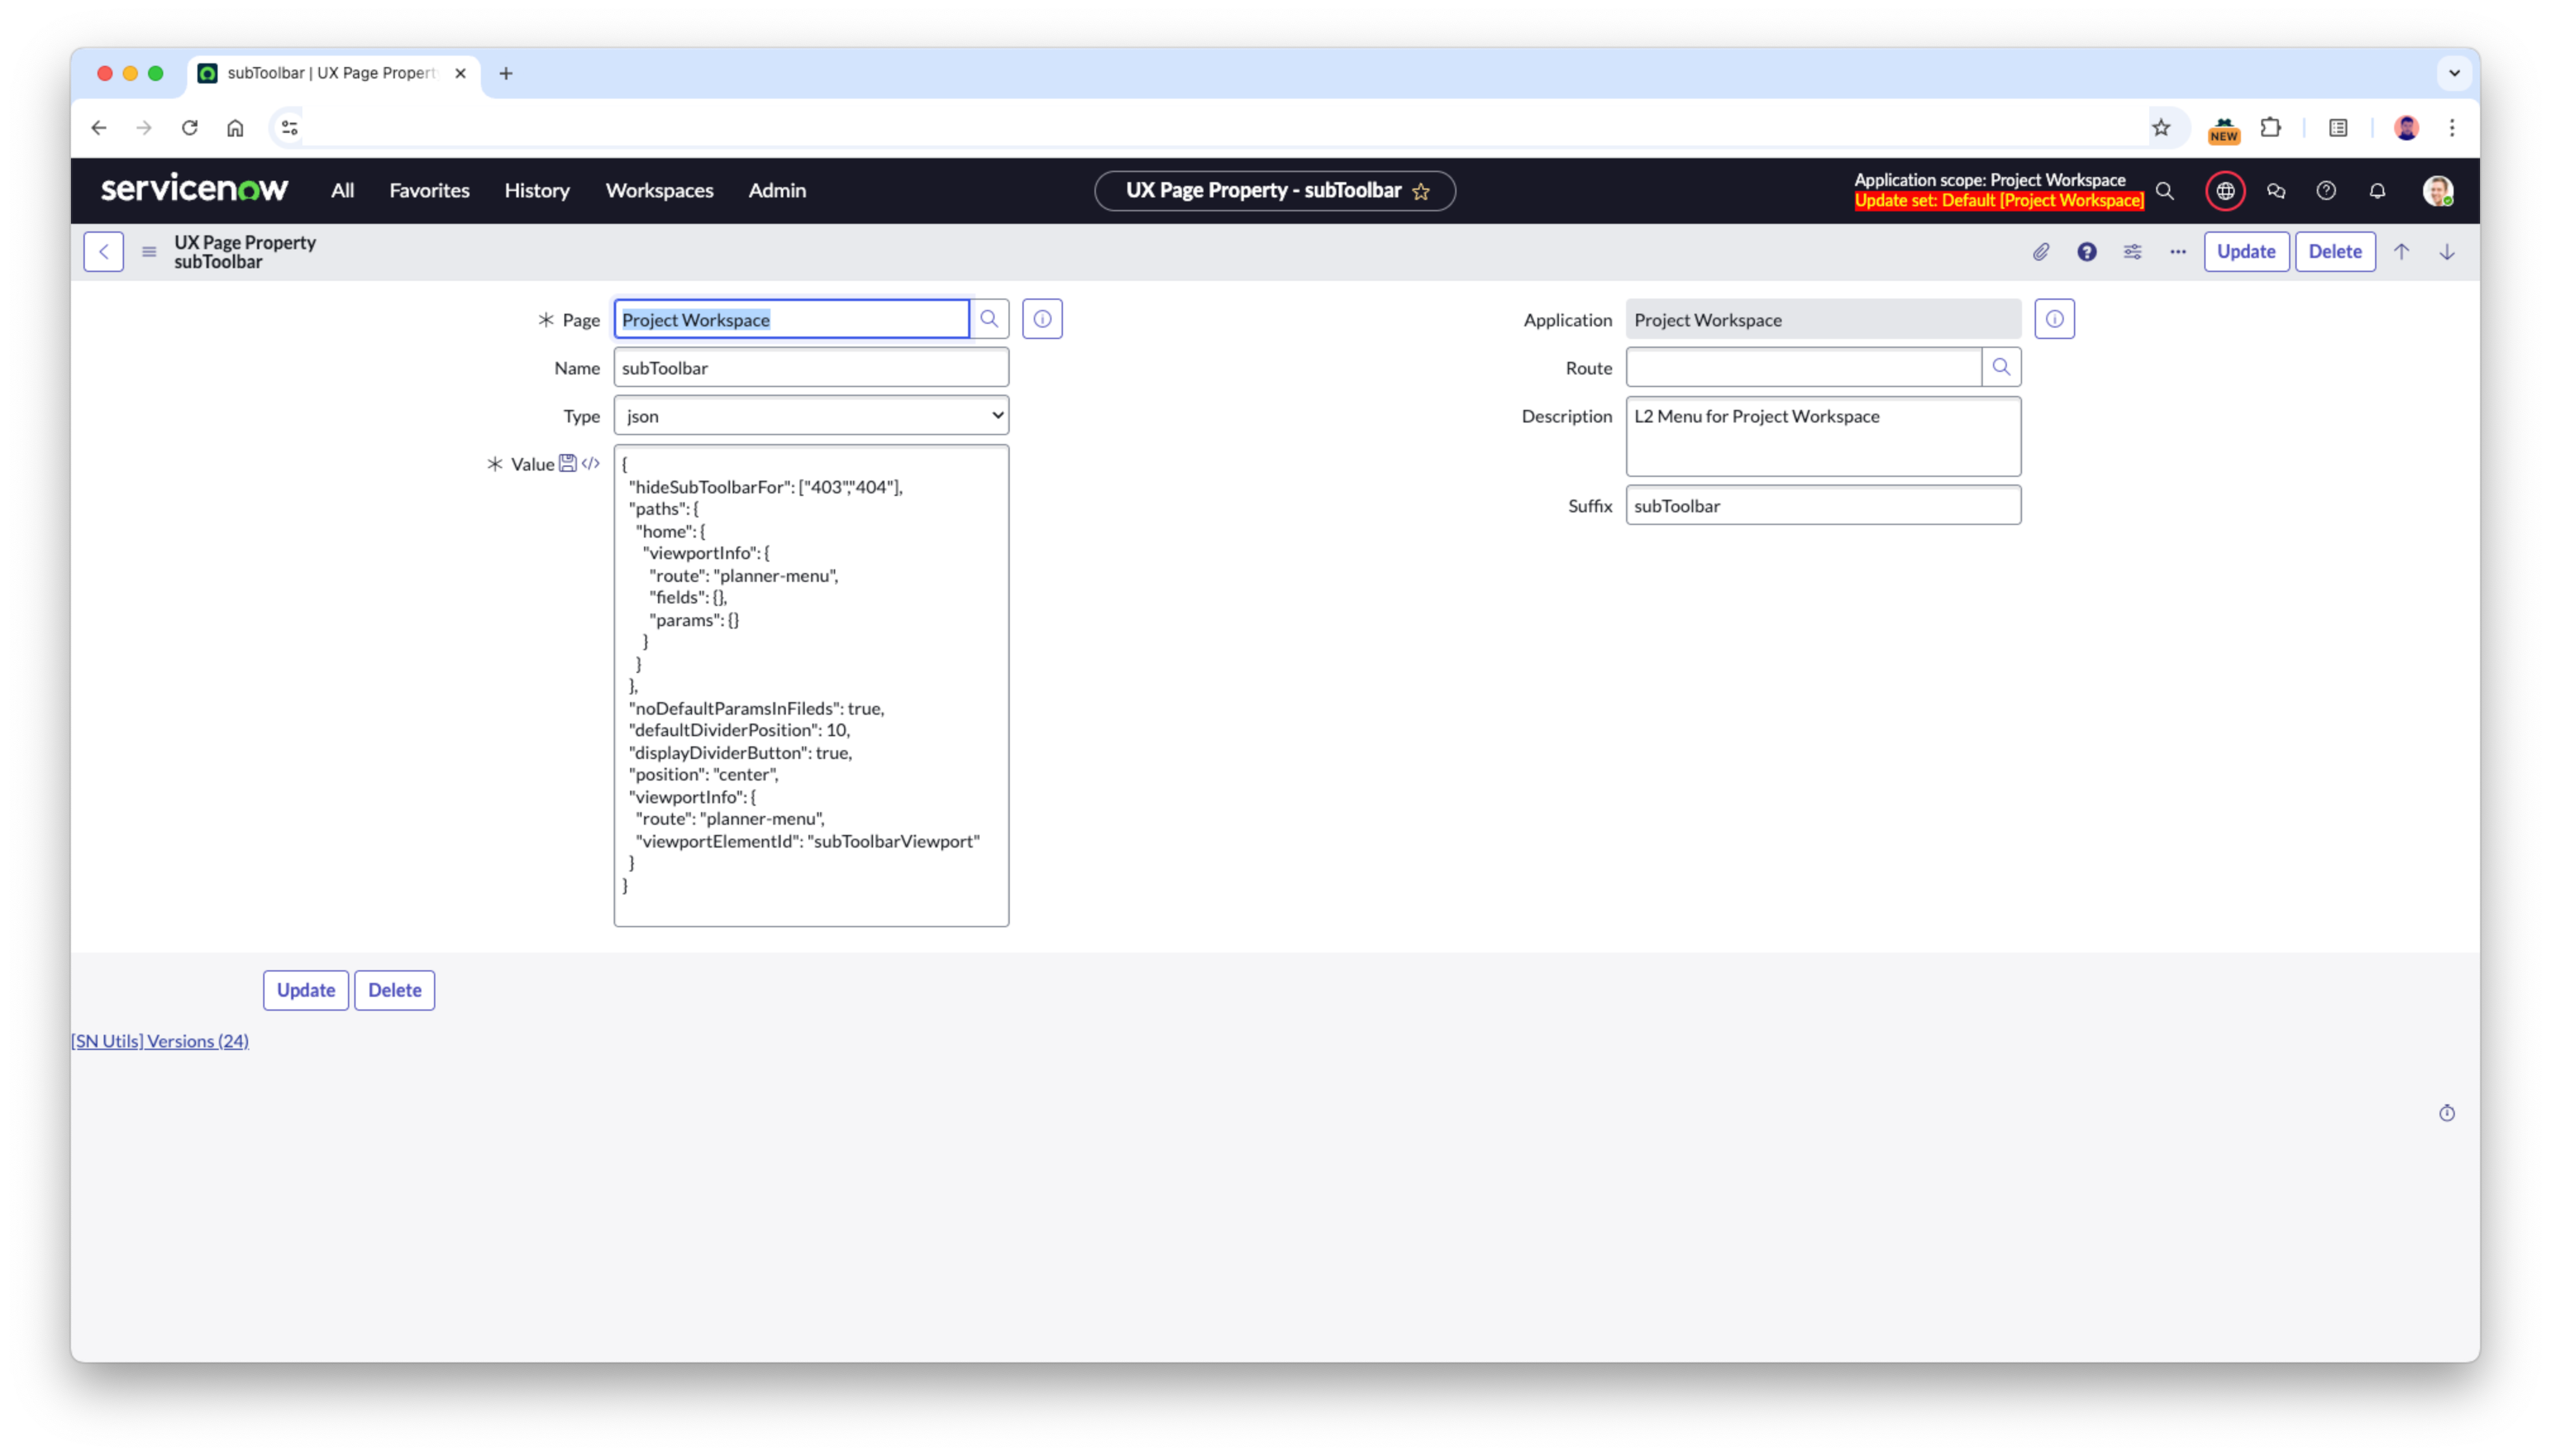Click the bottom Update button

pyautogui.click(x=306, y=990)
